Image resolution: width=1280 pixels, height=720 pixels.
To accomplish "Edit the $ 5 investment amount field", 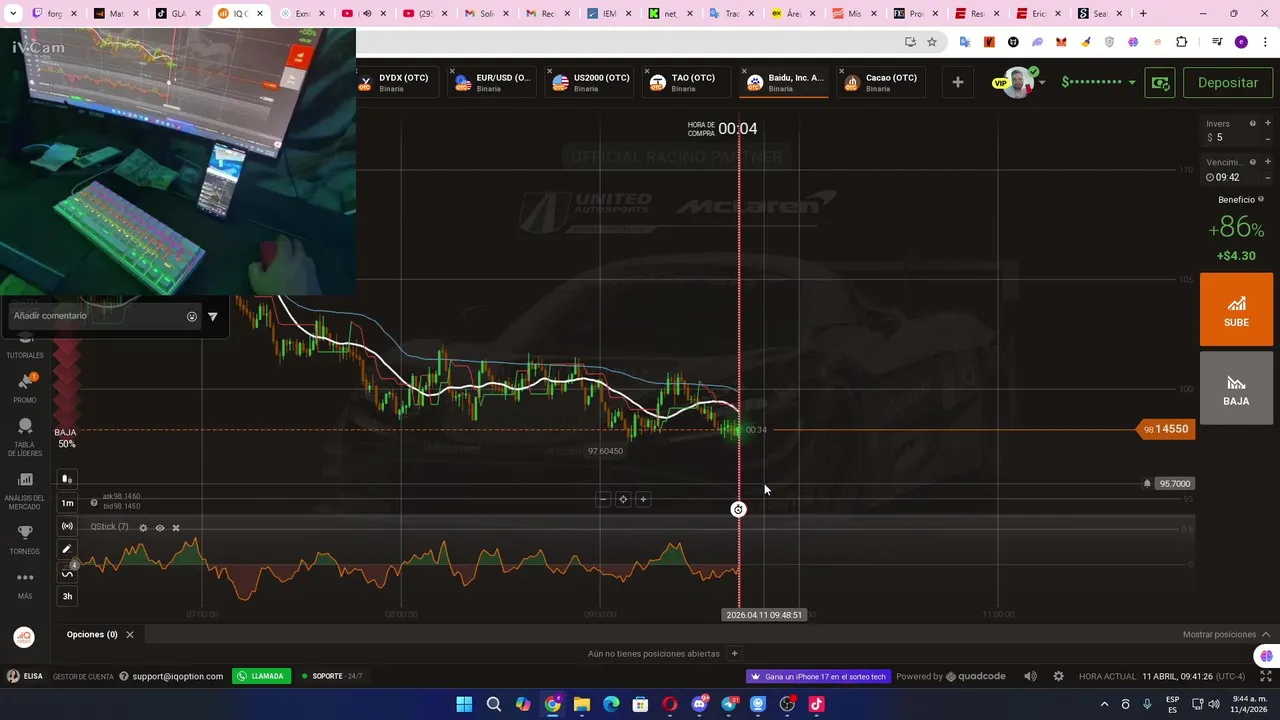I will pos(1230,138).
